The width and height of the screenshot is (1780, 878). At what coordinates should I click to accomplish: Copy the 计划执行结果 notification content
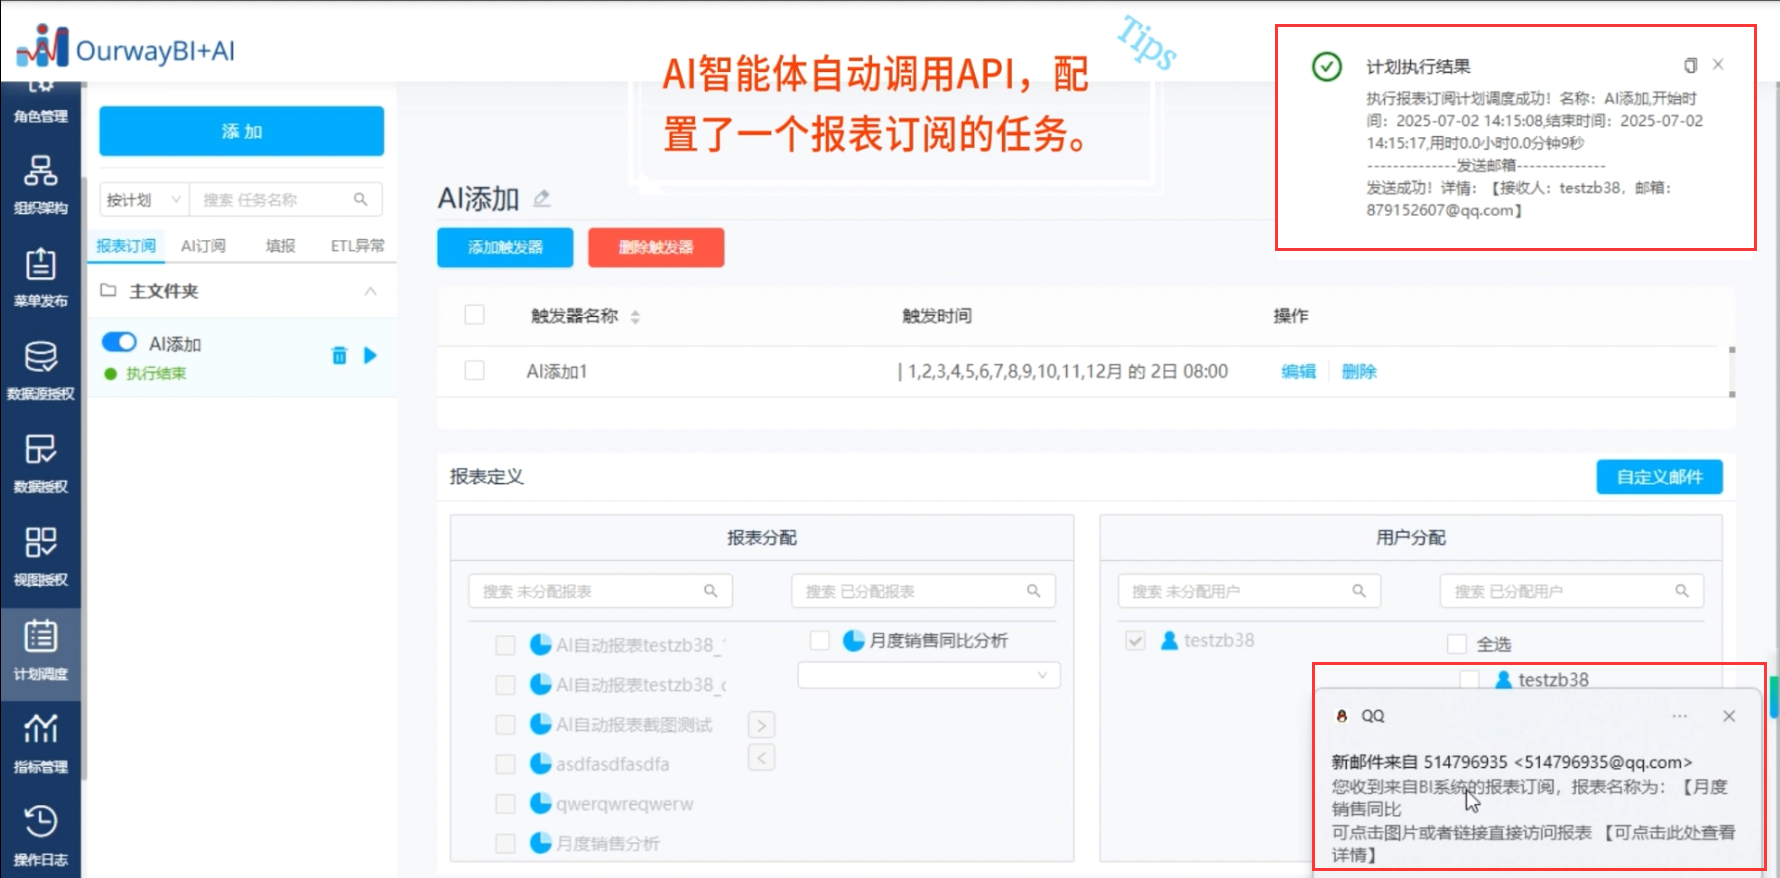click(x=1690, y=66)
